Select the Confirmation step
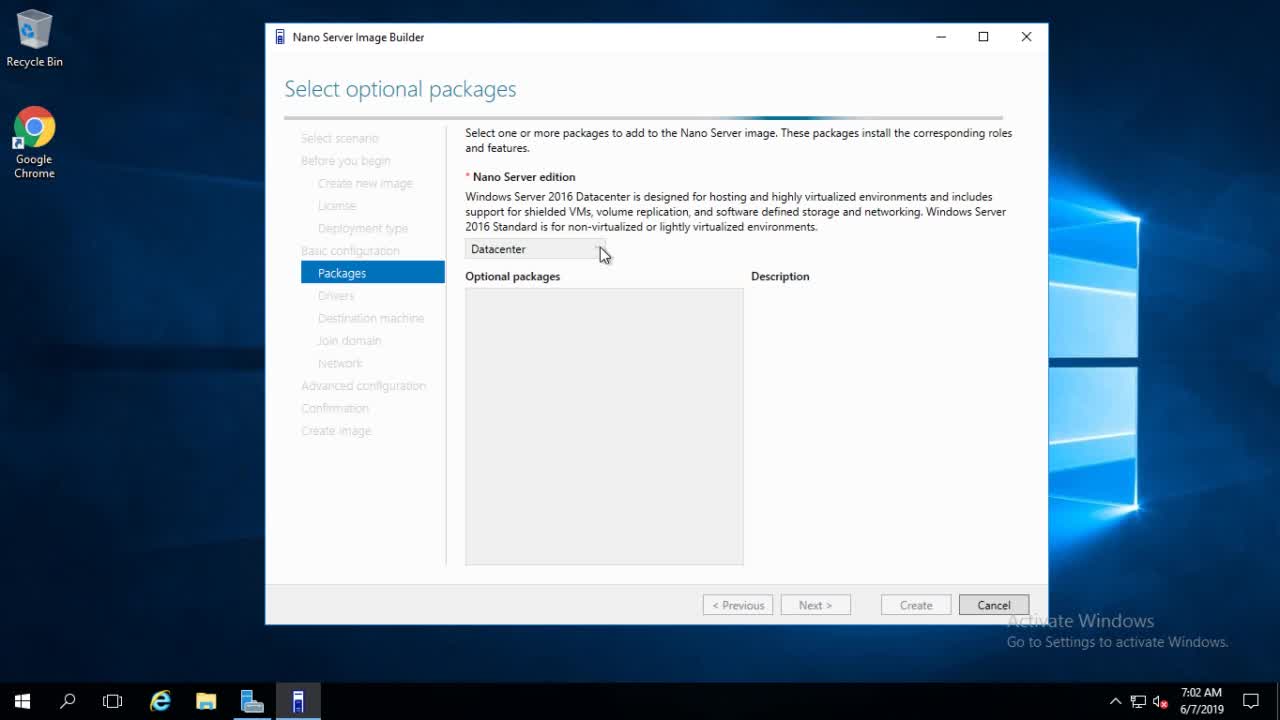The height and width of the screenshot is (720, 1280). tap(335, 408)
